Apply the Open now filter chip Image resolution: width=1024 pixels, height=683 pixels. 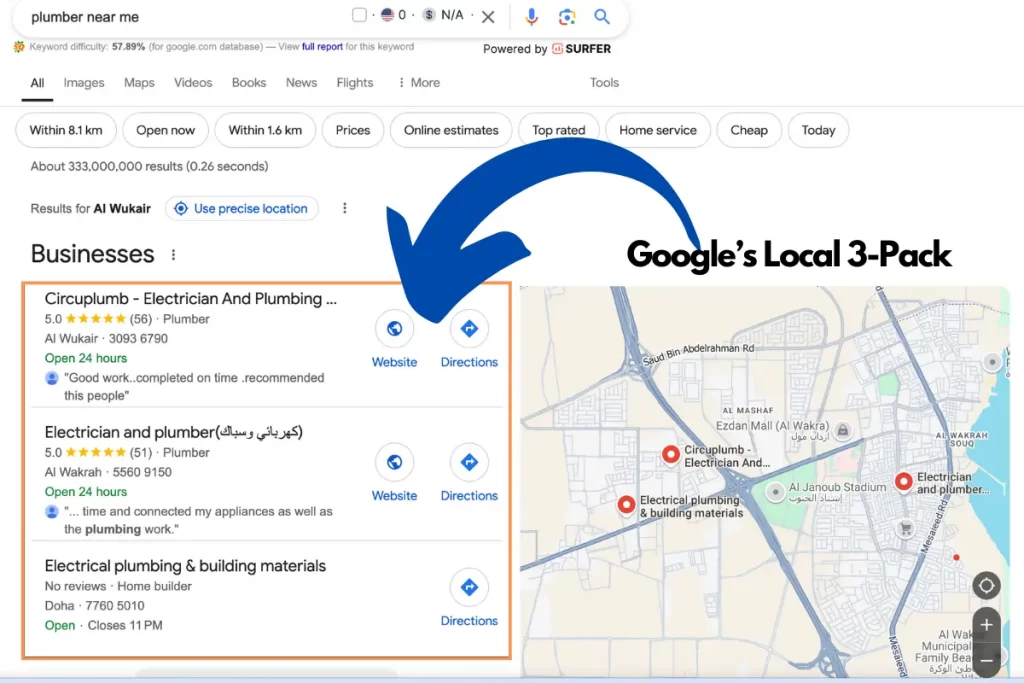coord(165,130)
